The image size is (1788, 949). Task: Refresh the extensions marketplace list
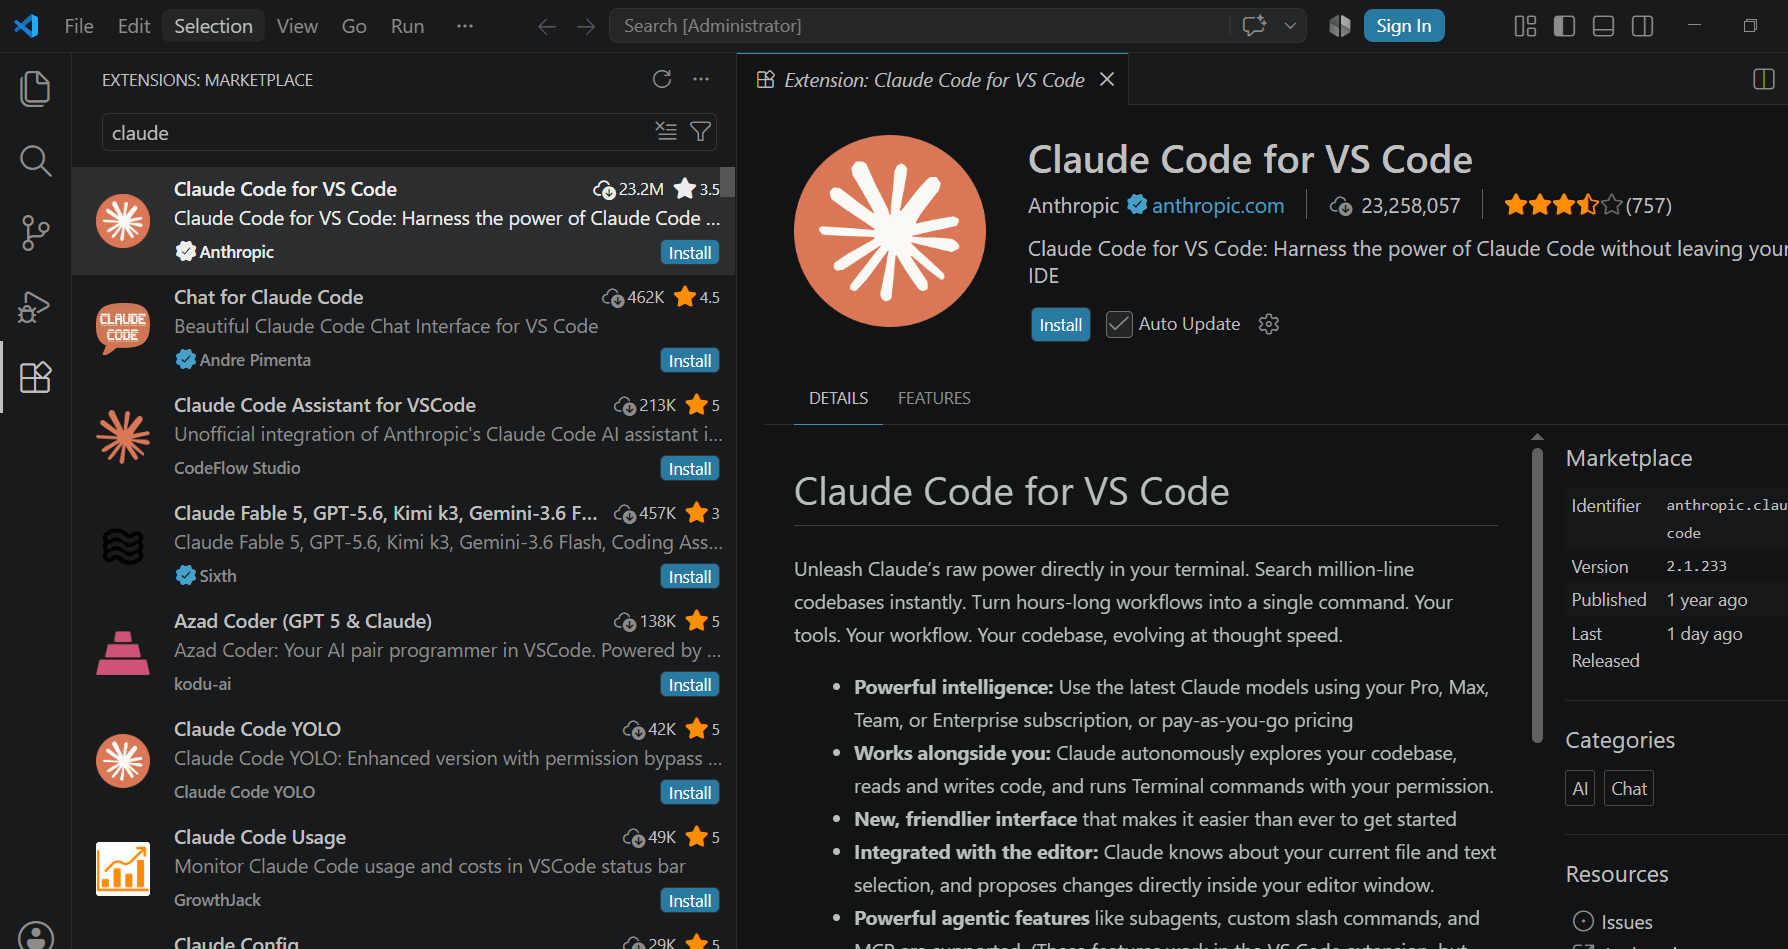coord(662,79)
